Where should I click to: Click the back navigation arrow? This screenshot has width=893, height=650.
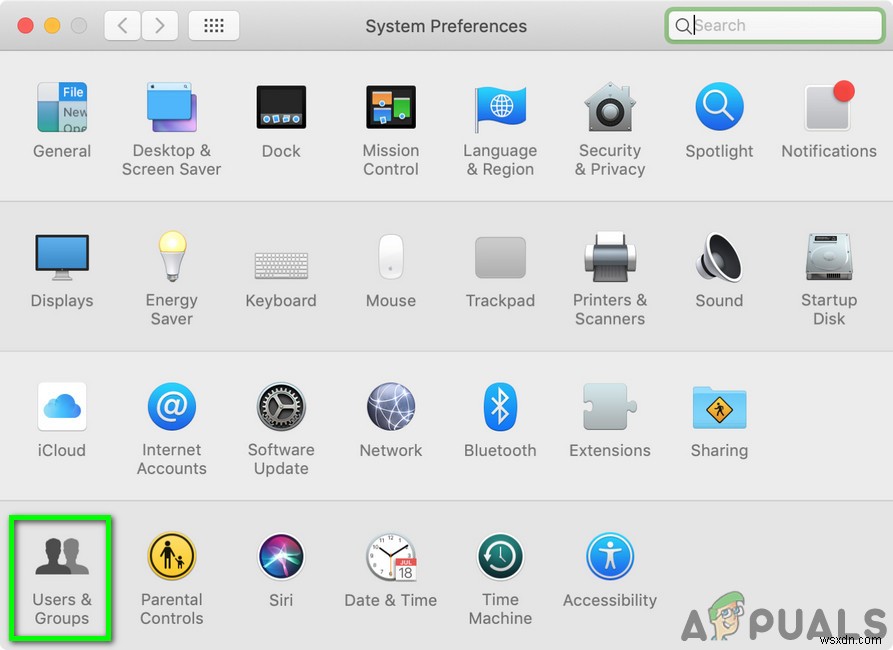122,25
